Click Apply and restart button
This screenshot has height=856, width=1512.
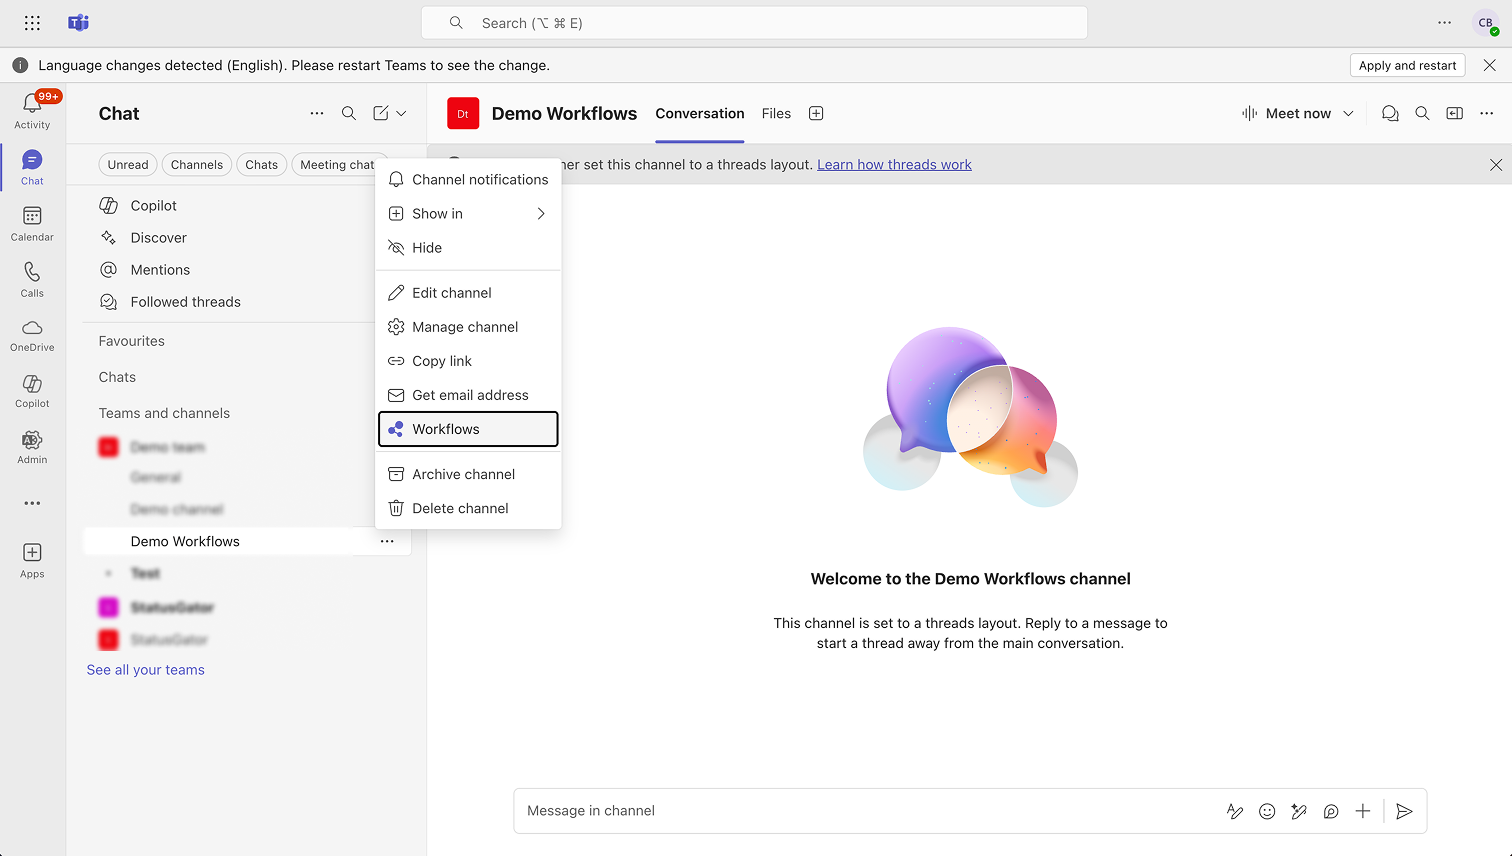coord(1407,65)
